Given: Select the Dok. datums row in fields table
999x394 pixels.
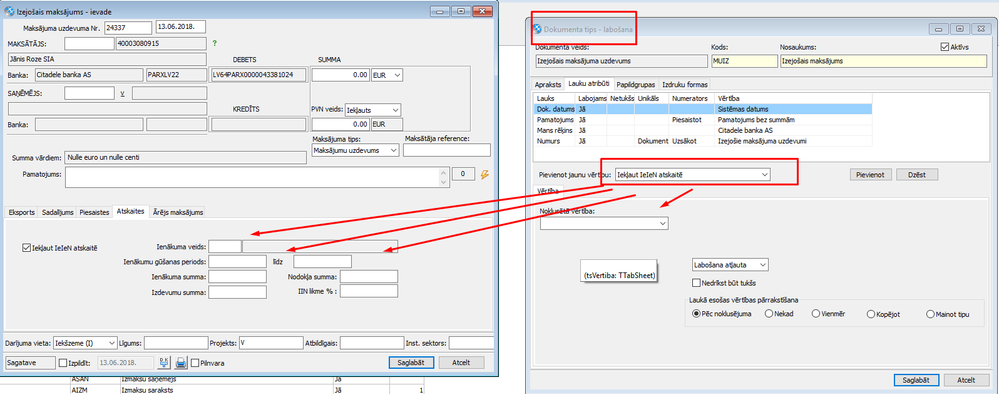Looking at the screenshot, I should coord(703,110).
